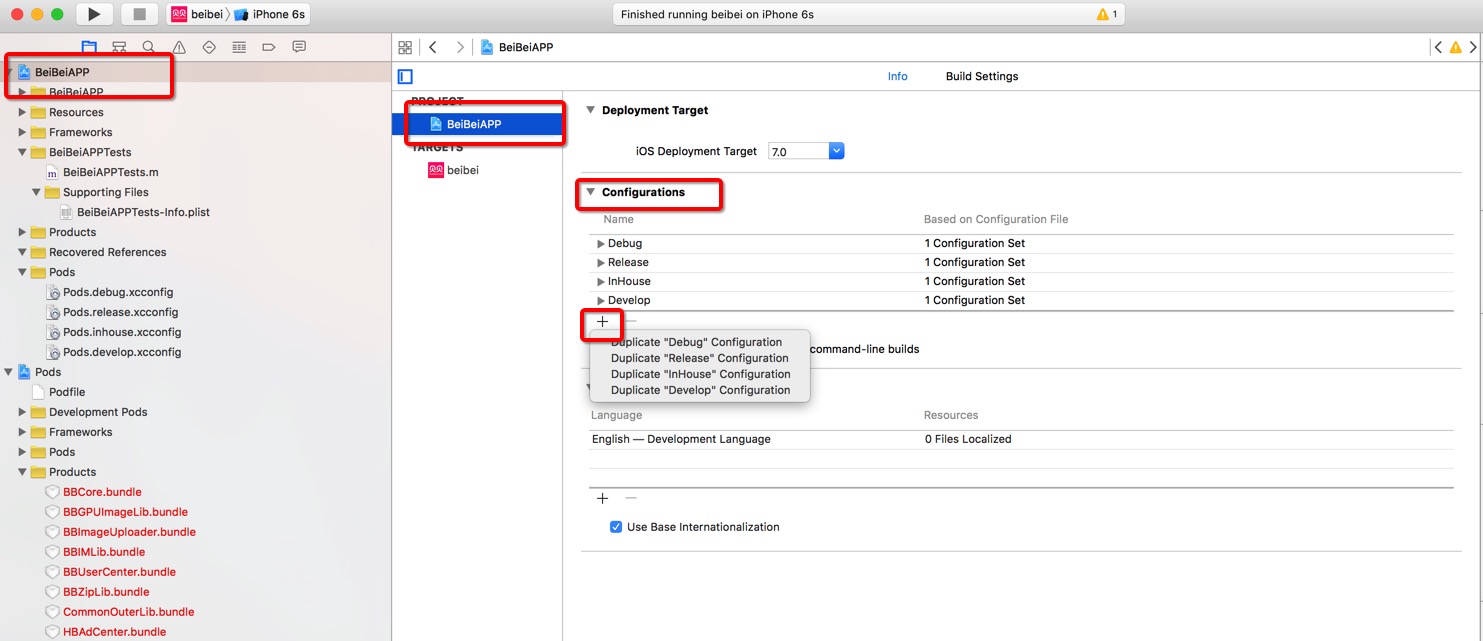Click the plus button under Configurations

click(603, 322)
